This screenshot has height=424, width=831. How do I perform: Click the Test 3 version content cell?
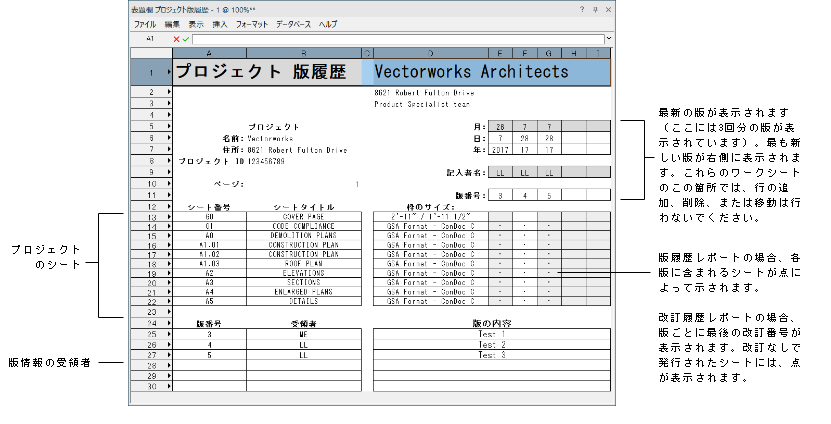tap(492, 355)
